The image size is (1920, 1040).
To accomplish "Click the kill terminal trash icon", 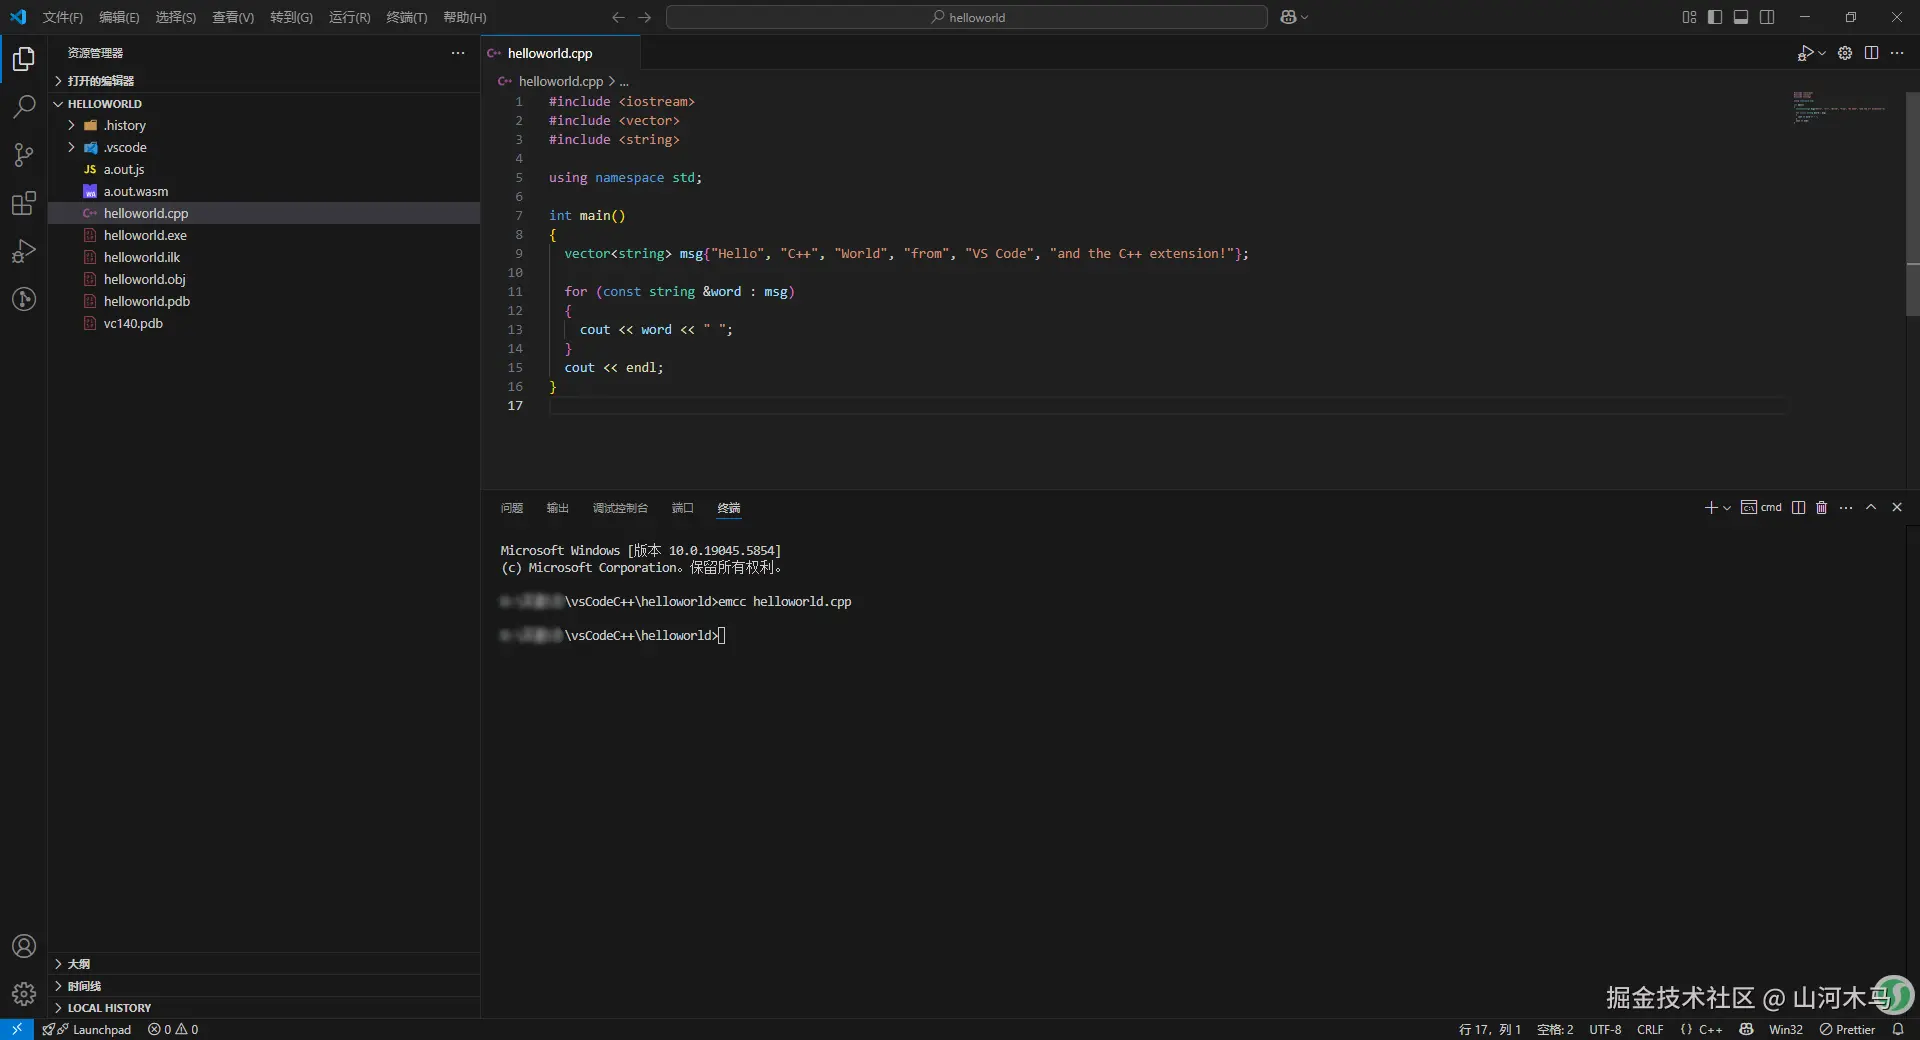I will pos(1821,508).
